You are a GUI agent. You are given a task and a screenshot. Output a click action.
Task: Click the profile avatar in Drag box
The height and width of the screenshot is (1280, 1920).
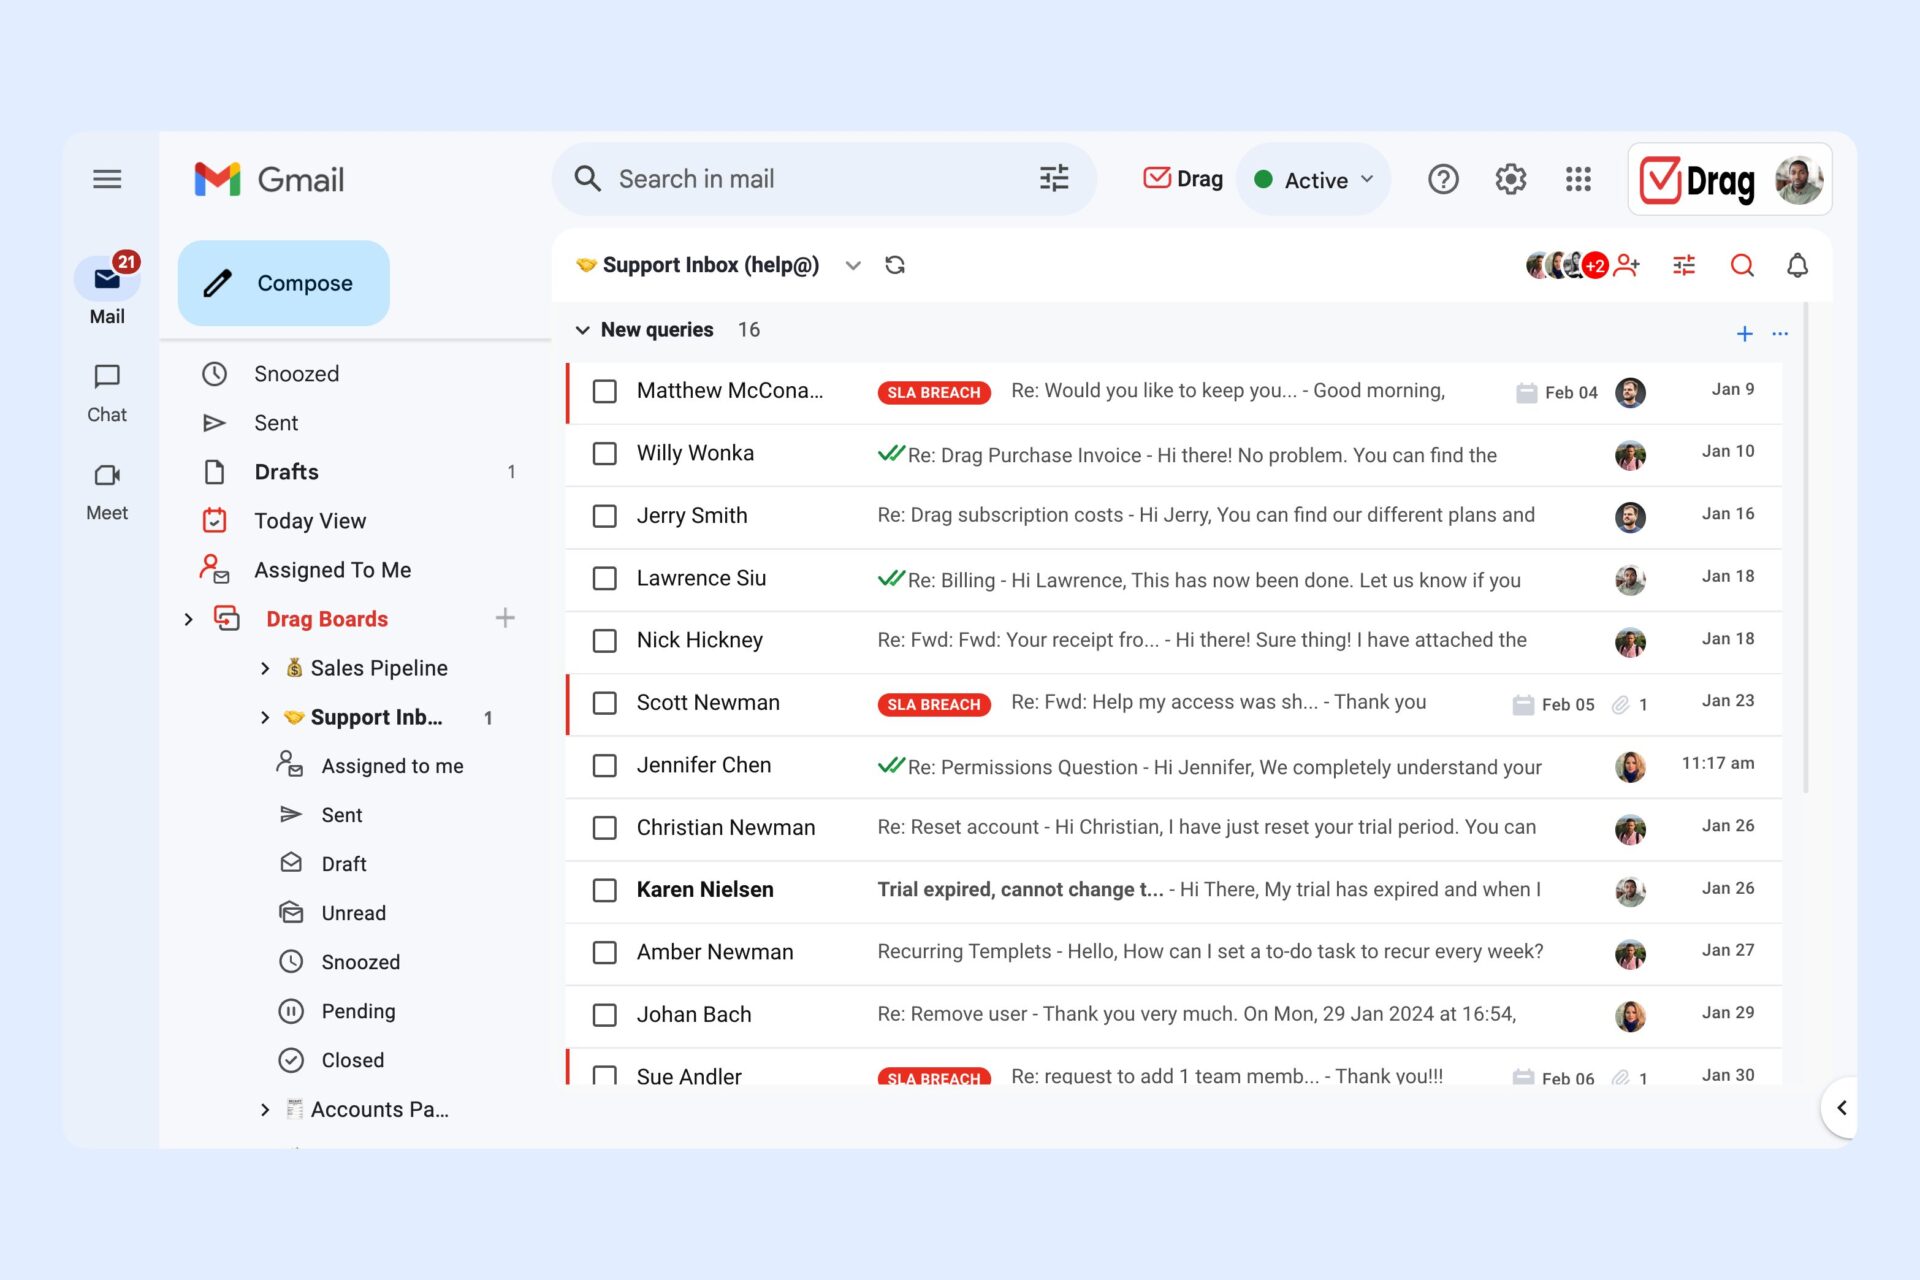(x=1798, y=180)
